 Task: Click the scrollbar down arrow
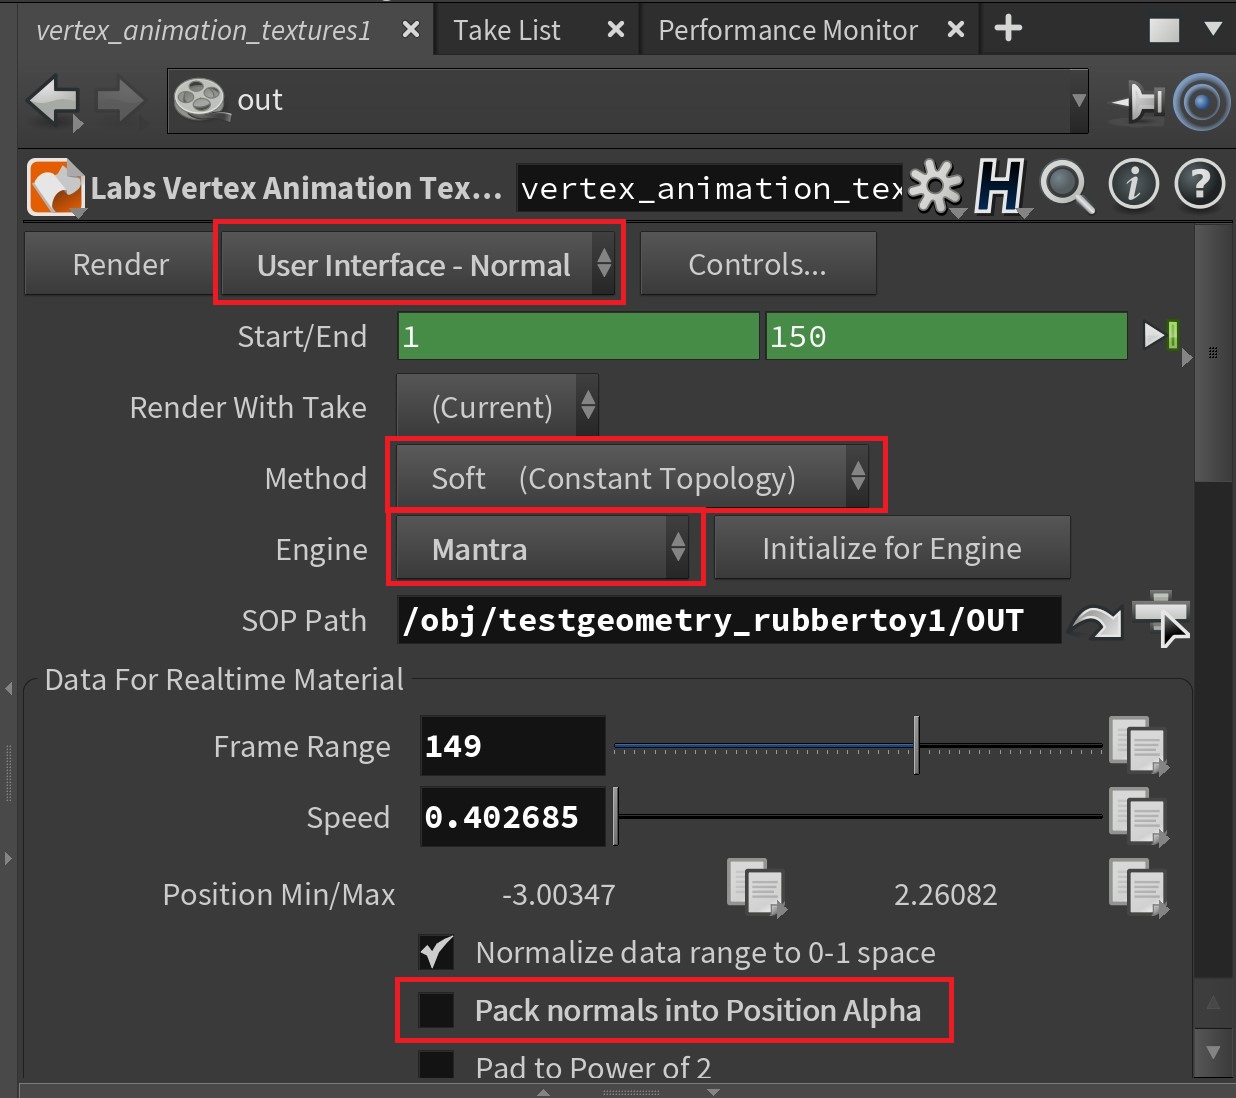(1213, 1052)
